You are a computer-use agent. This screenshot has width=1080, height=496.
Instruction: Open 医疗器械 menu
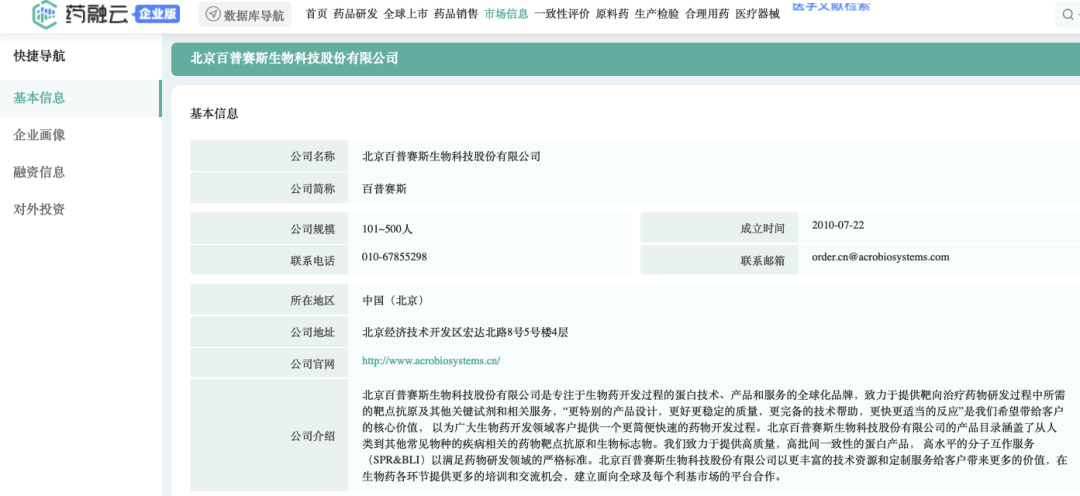point(758,14)
